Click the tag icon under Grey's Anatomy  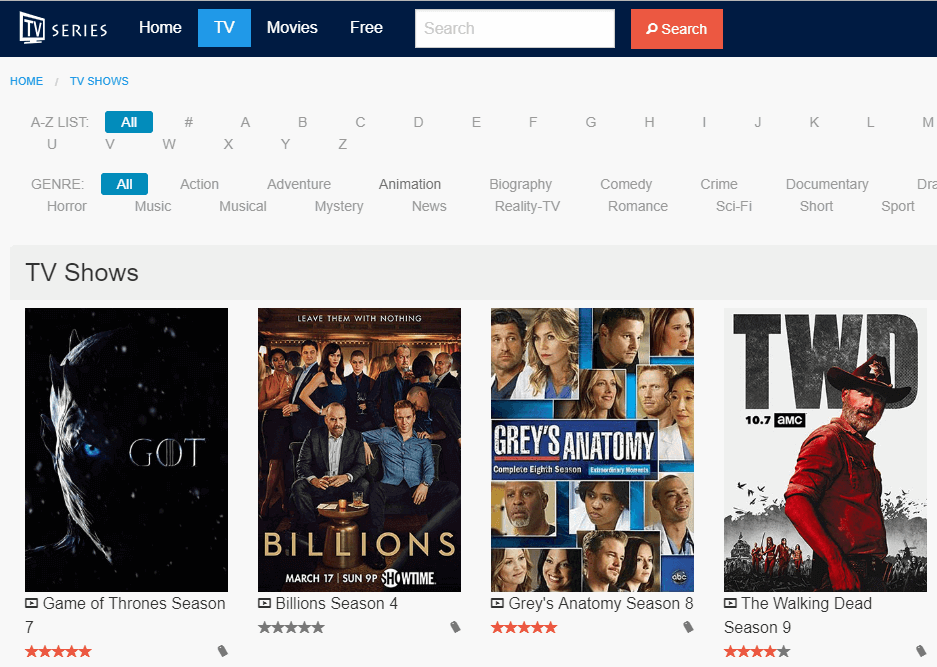tap(688, 627)
